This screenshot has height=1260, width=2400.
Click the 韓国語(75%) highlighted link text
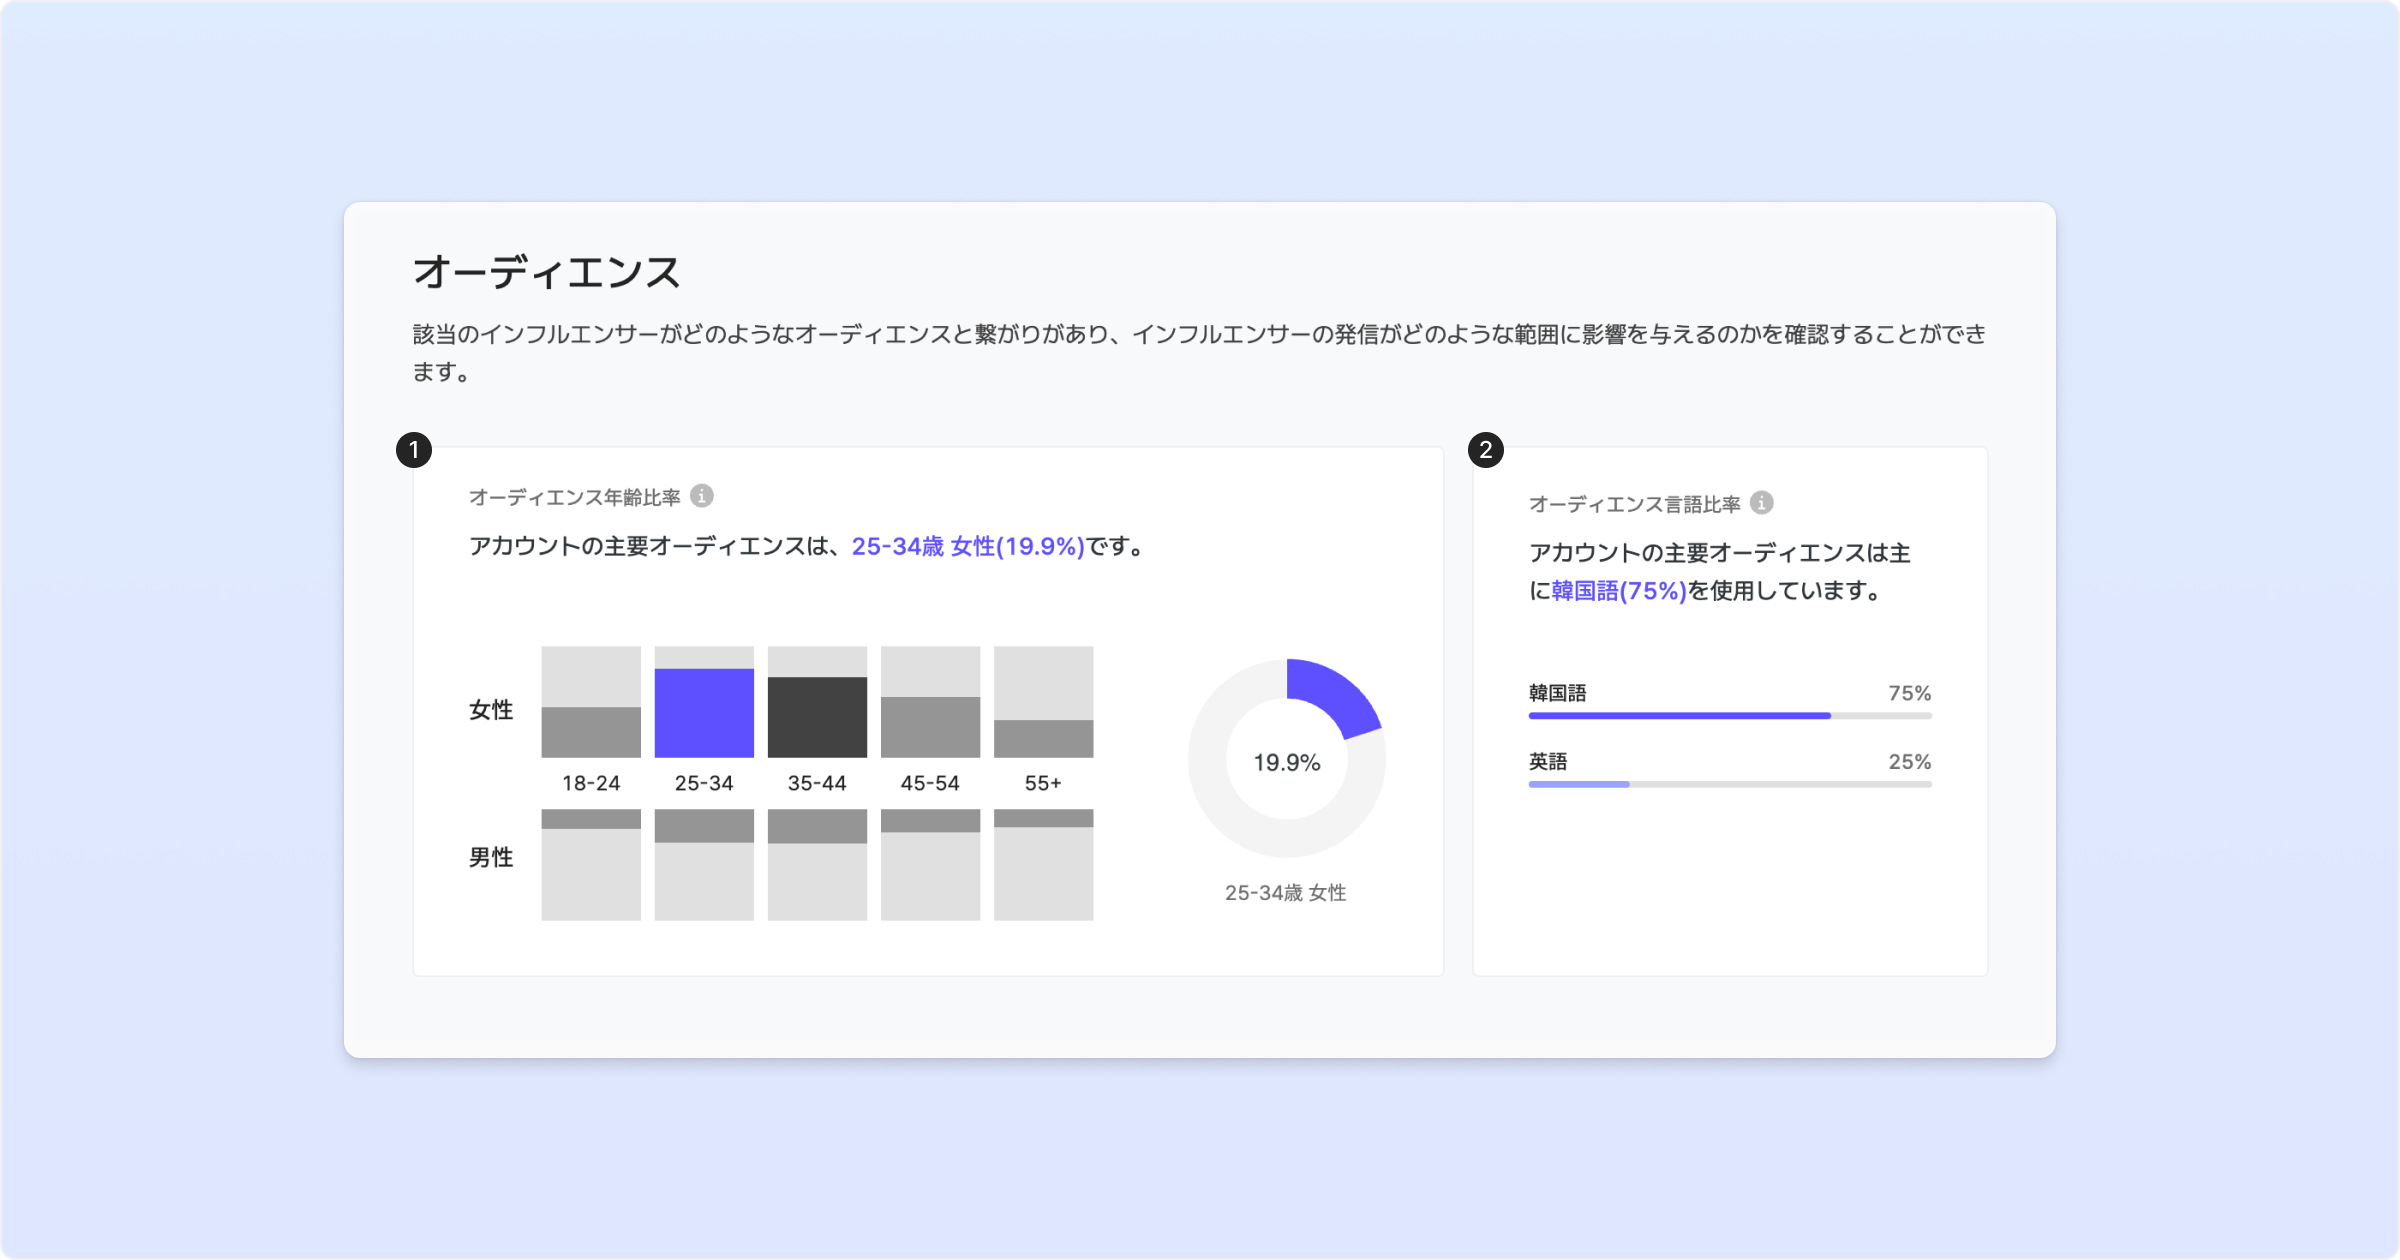(x=1618, y=591)
